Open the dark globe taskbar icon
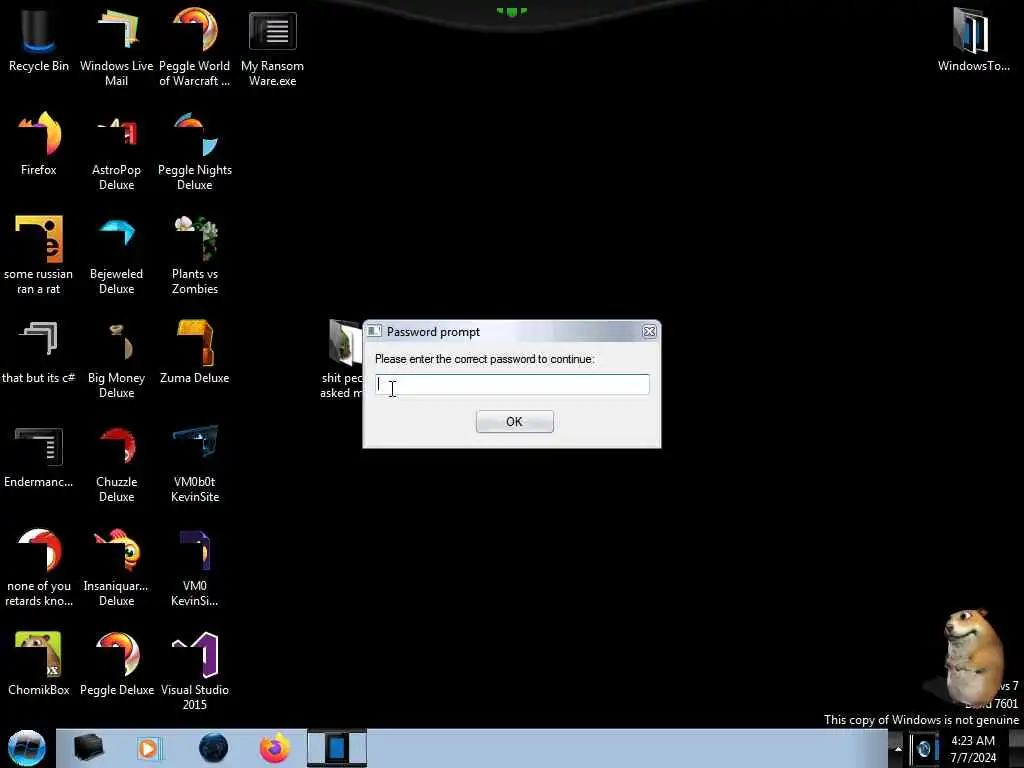 pyautogui.click(x=214, y=748)
